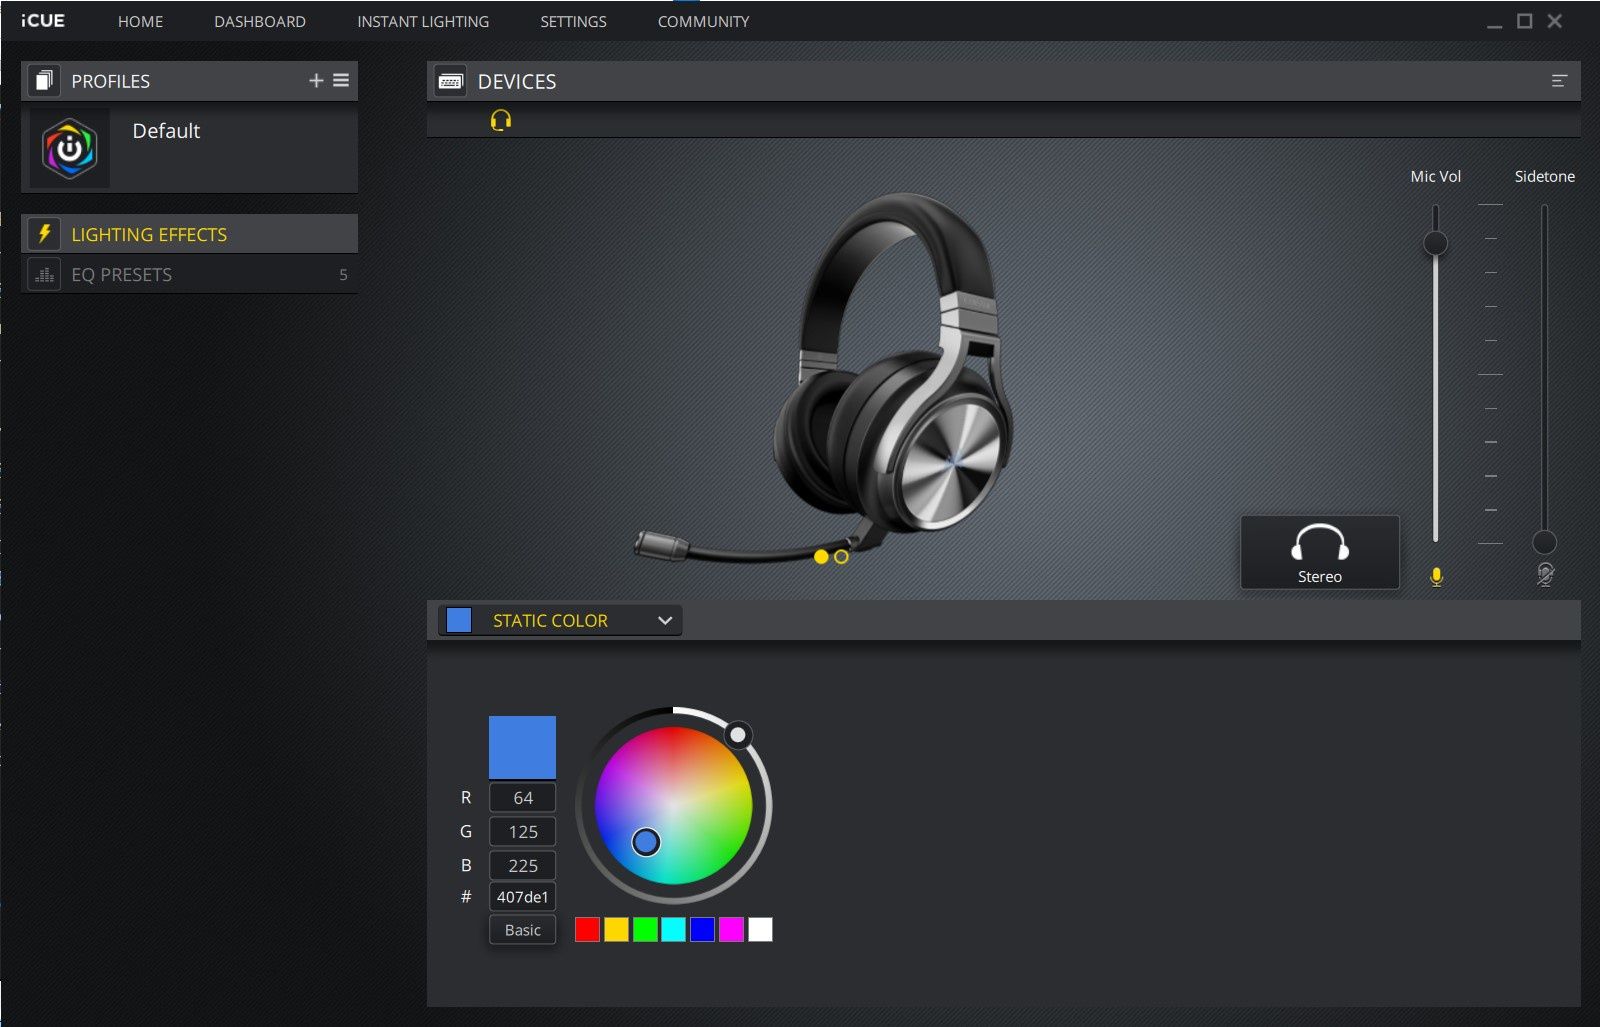Maximize the iCUE window
The width and height of the screenshot is (1600, 1027).
point(1524,21)
